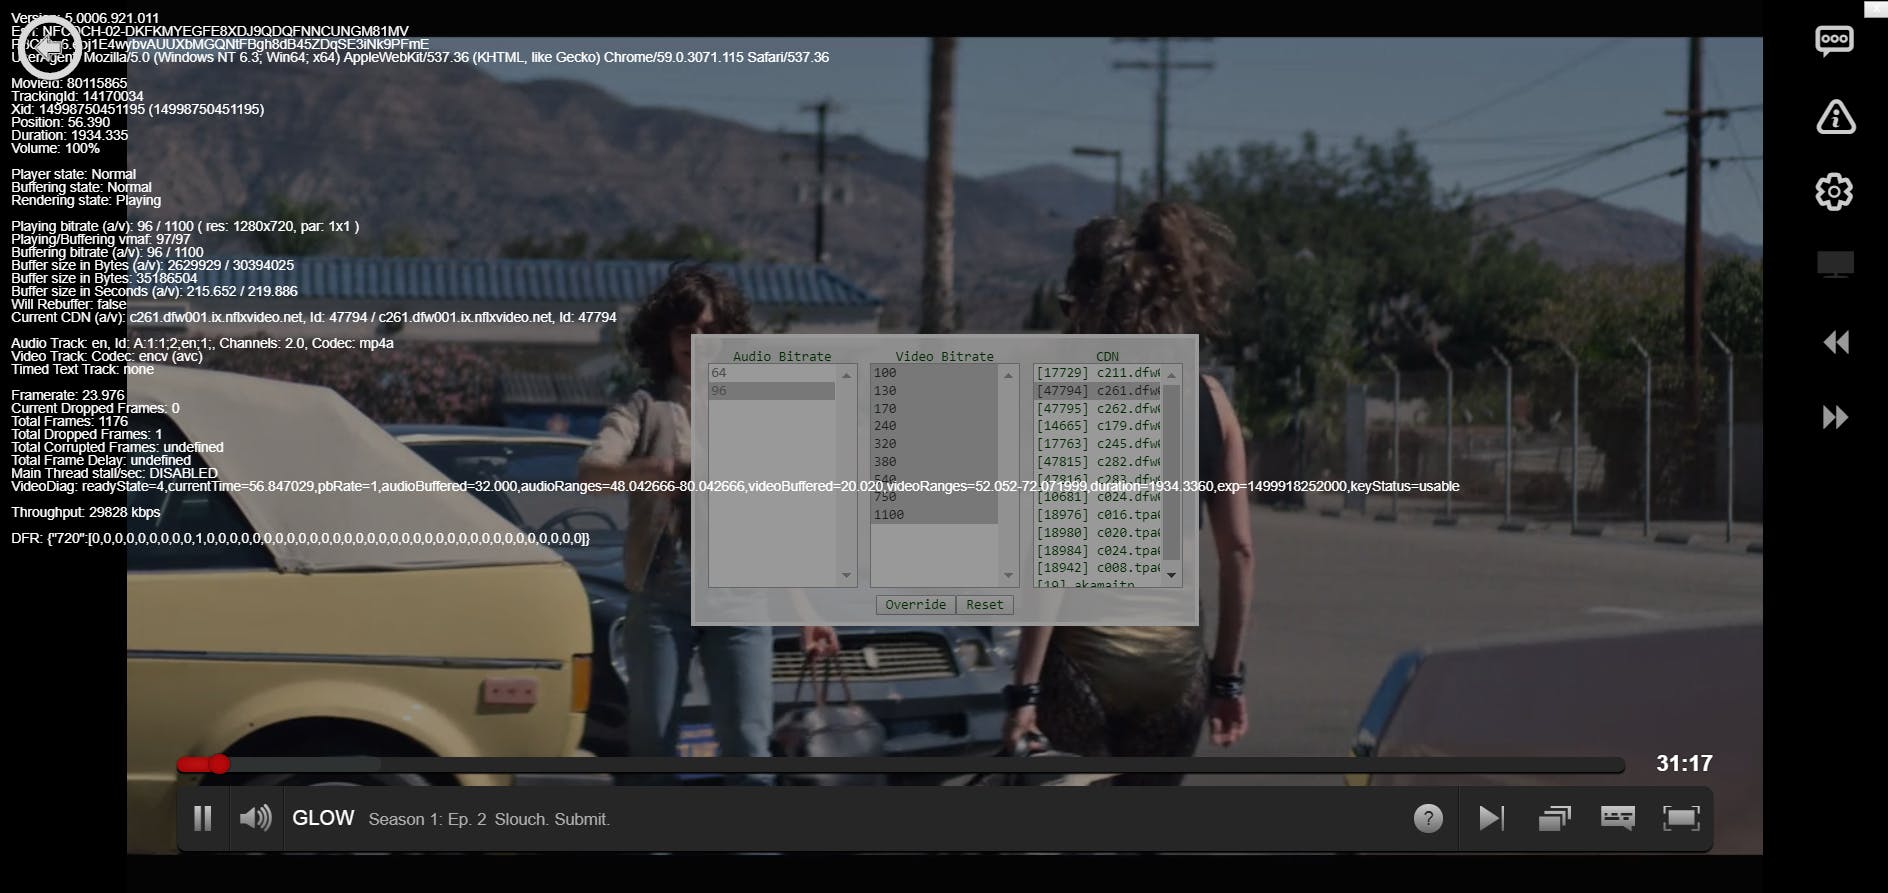Click the GLOW show title
The image size is (1888, 893).
pyautogui.click(x=323, y=818)
